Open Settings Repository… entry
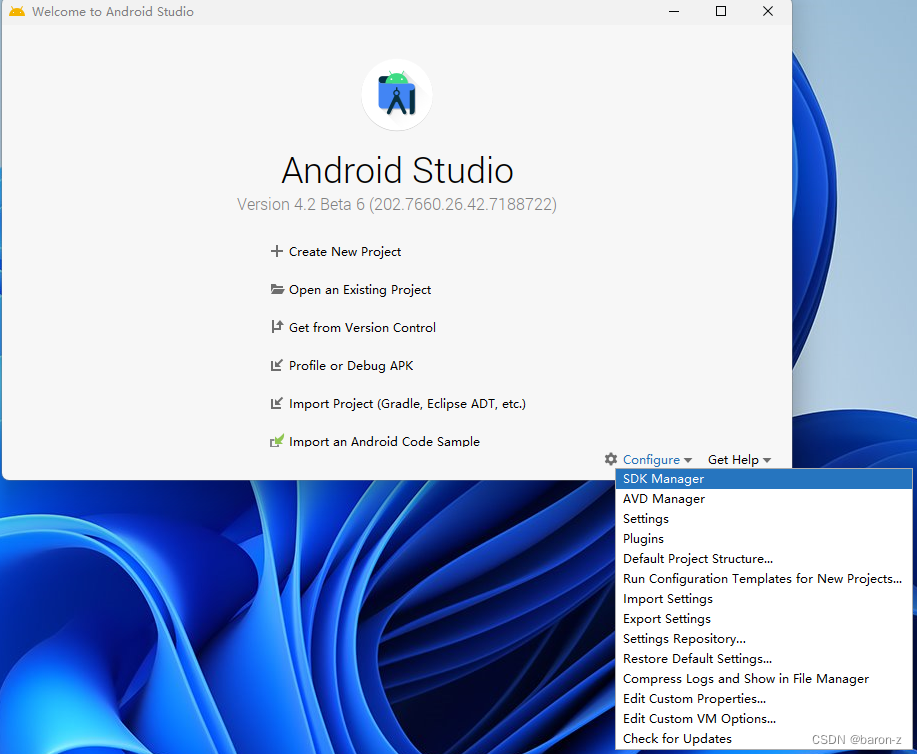This screenshot has height=754, width=917. pyautogui.click(x=764, y=639)
